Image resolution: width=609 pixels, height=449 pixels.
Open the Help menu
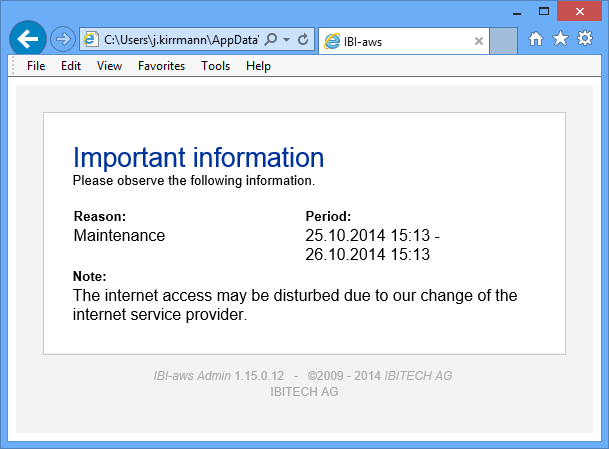258,66
